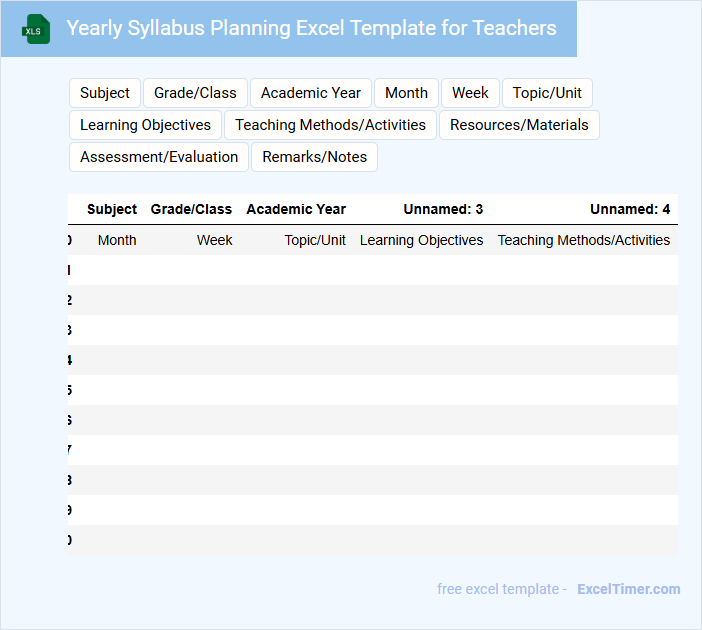Click the Grade/Class table column header
This screenshot has height=630, width=702.
pos(191,209)
